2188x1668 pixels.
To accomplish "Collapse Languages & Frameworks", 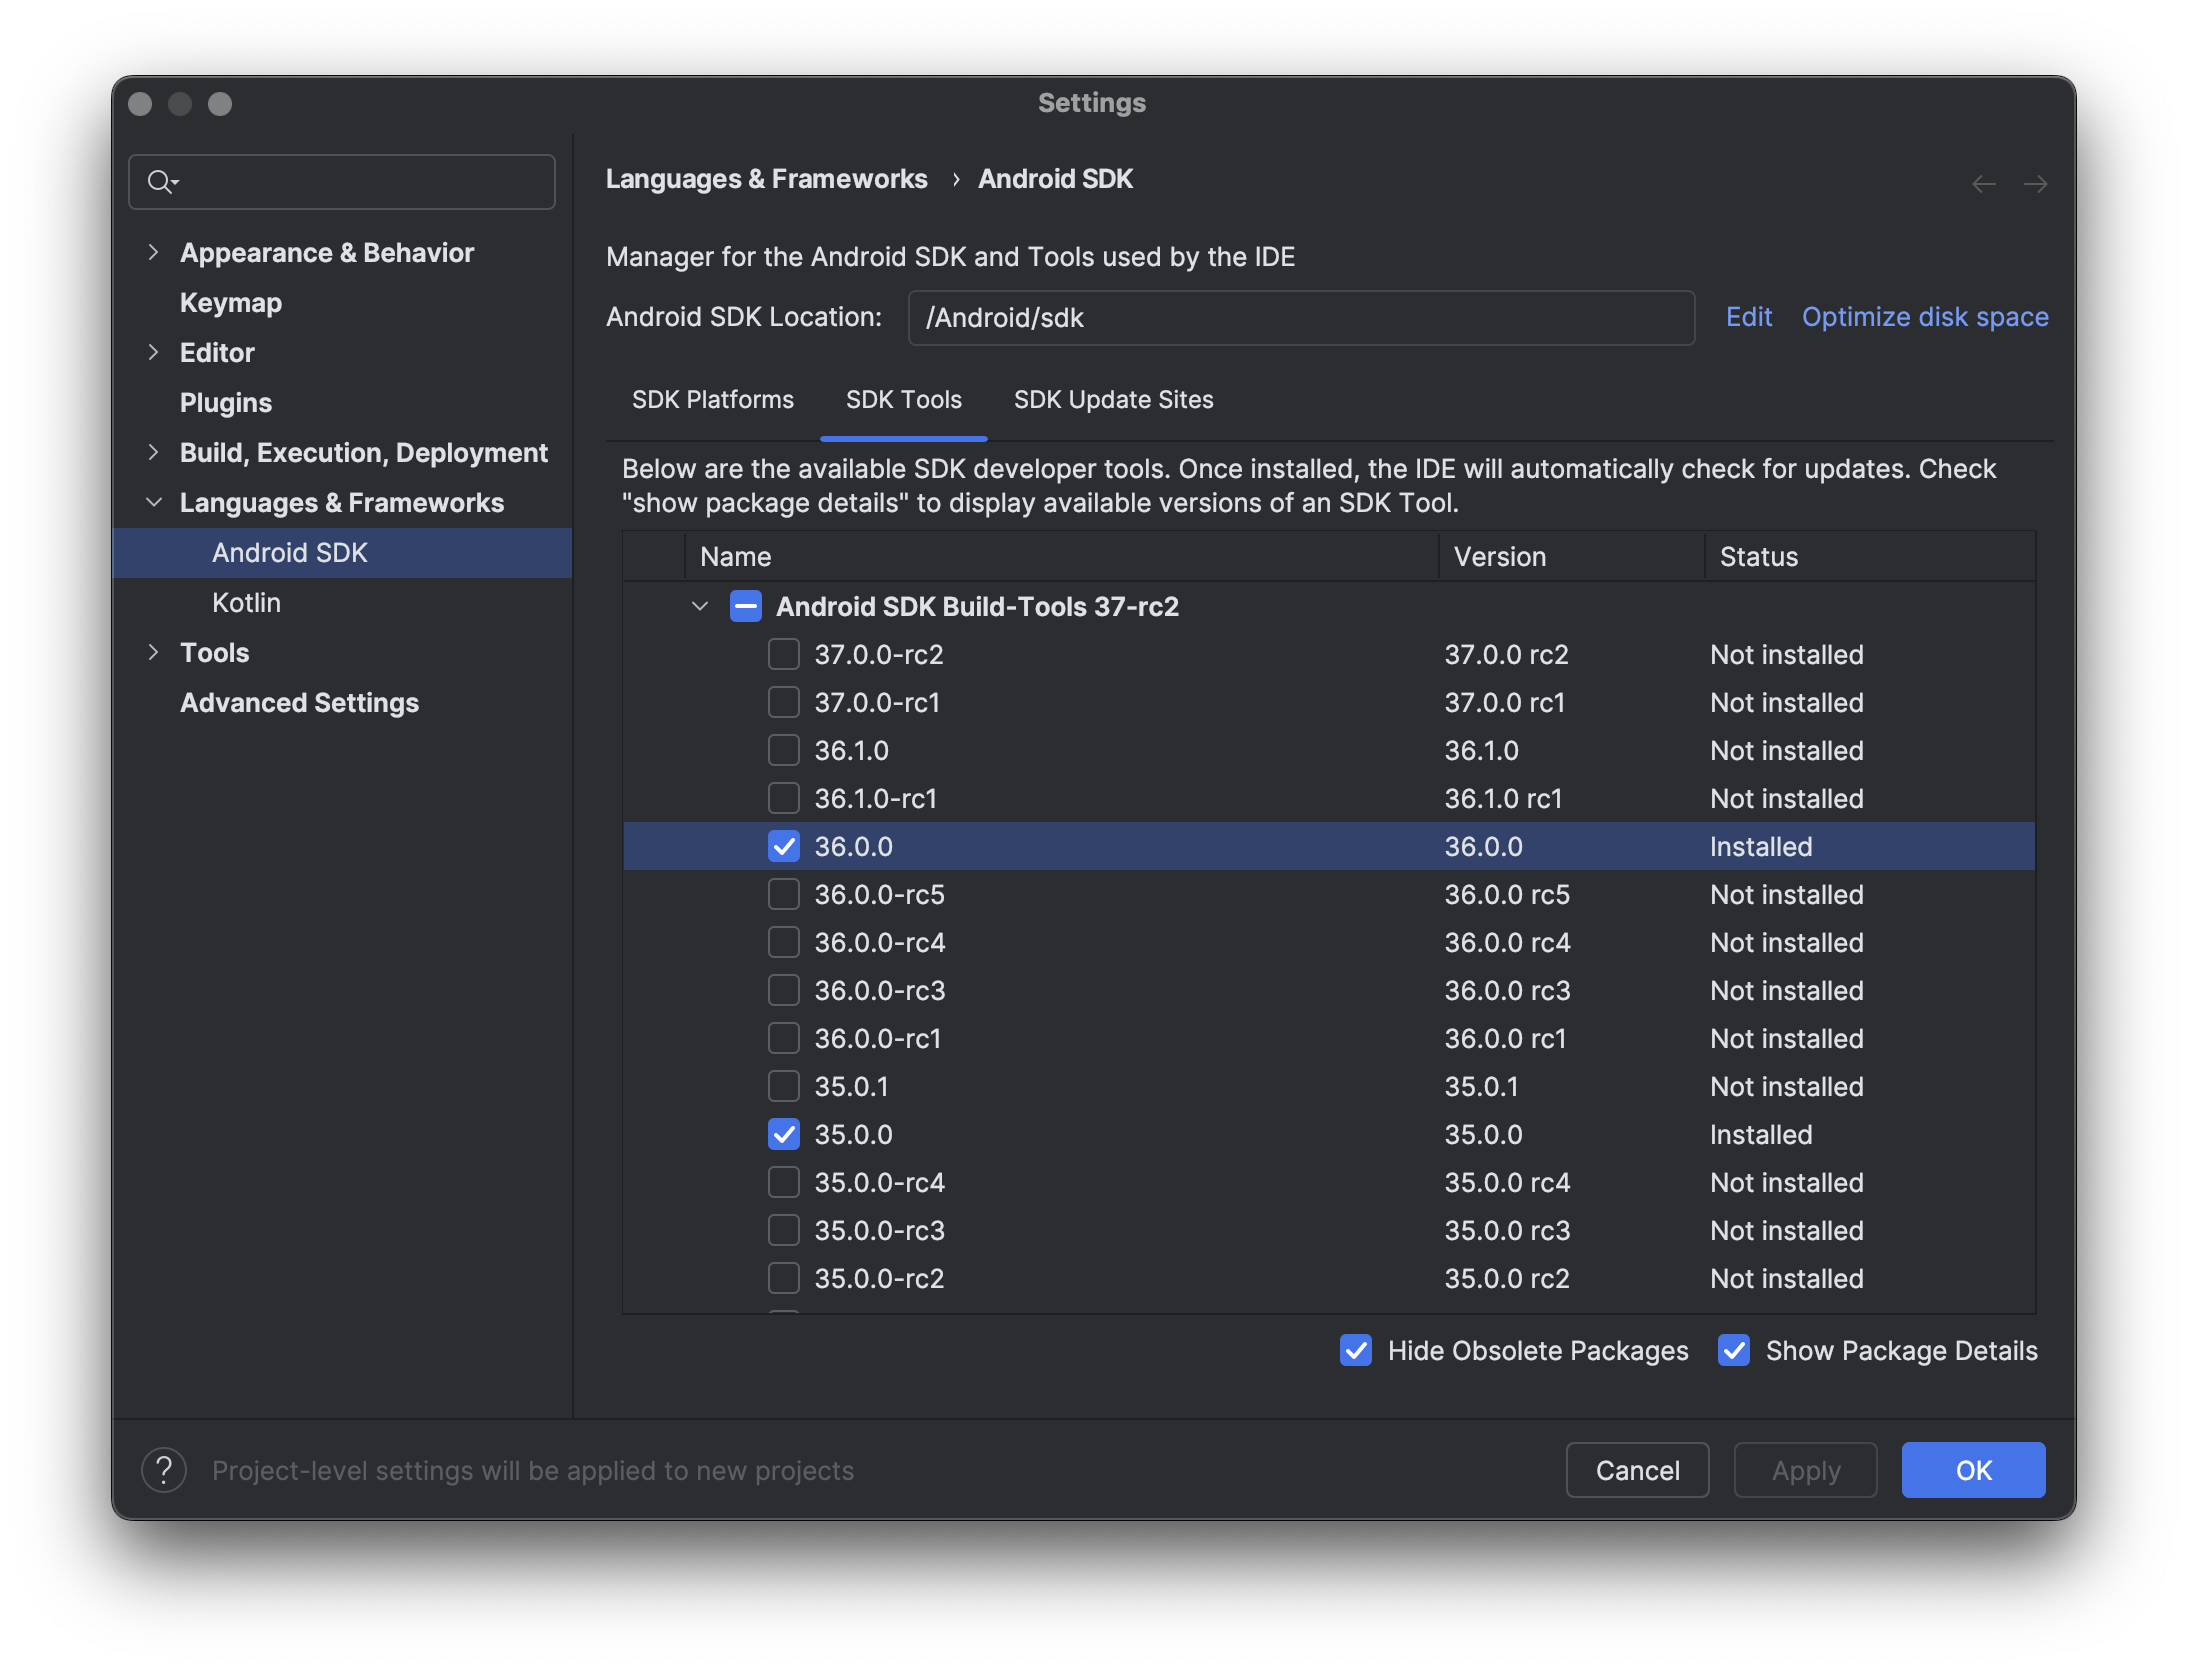I will [154, 502].
